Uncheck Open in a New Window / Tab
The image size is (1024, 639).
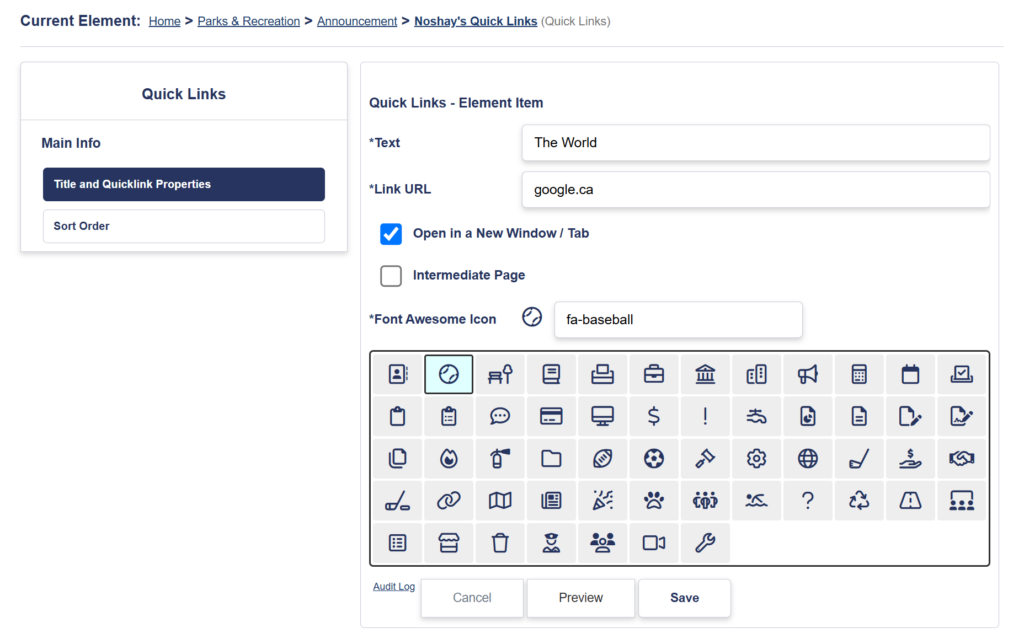click(391, 234)
